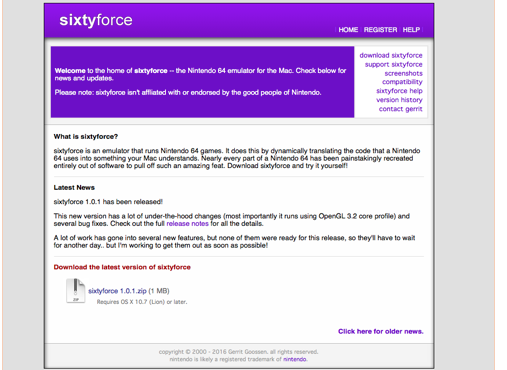Click 'Requires OS X 10.7 (Lion) or later.' text
507x370 pixels.
142,302
